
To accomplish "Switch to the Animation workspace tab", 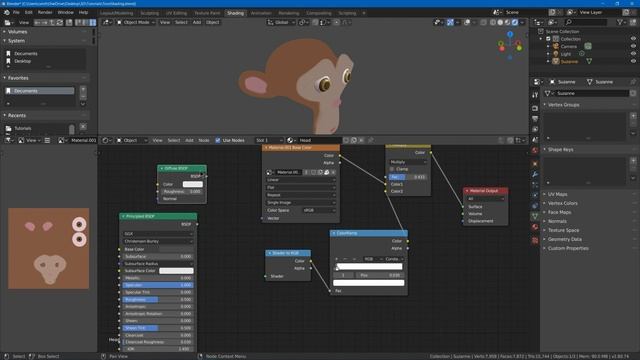I will [261, 13].
